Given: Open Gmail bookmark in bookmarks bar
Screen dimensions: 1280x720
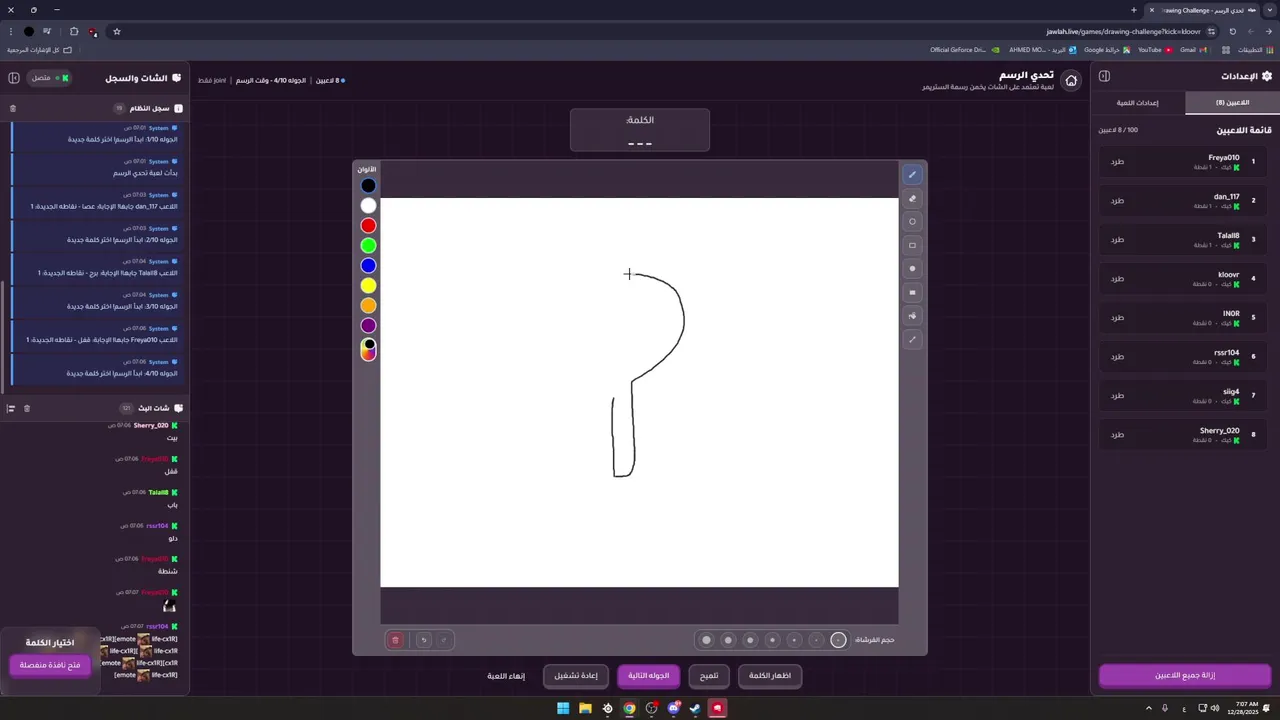Looking at the screenshot, I should point(1192,49).
